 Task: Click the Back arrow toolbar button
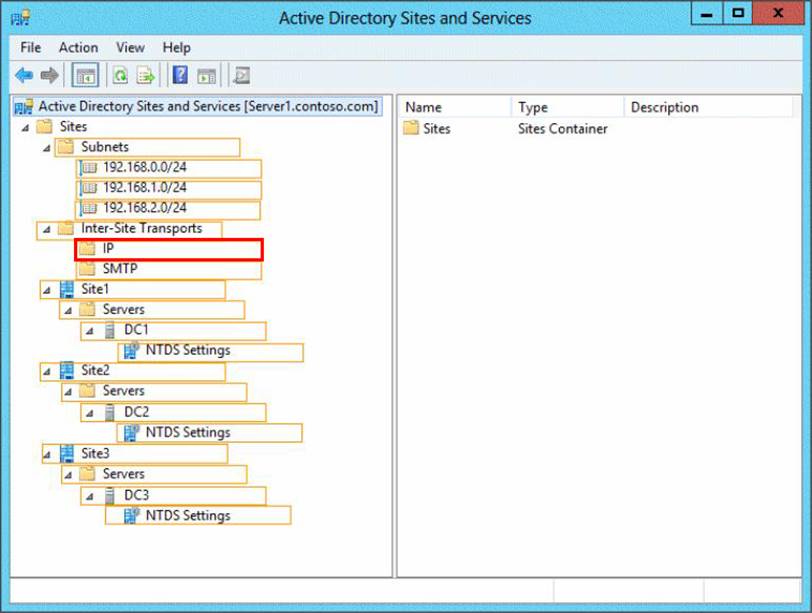pos(24,76)
